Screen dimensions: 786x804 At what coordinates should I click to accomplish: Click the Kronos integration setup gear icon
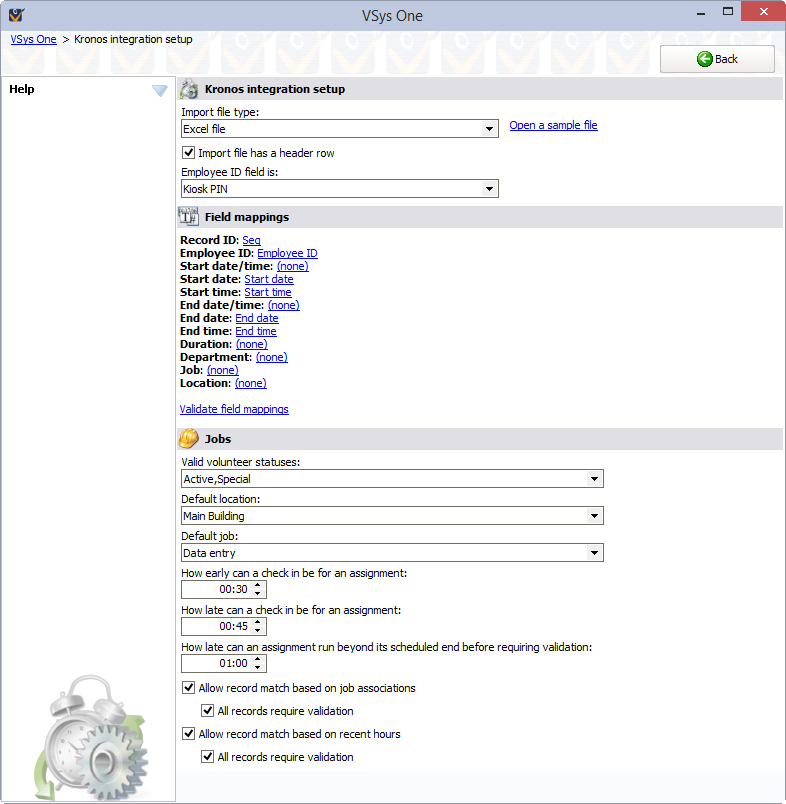point(189,89)
